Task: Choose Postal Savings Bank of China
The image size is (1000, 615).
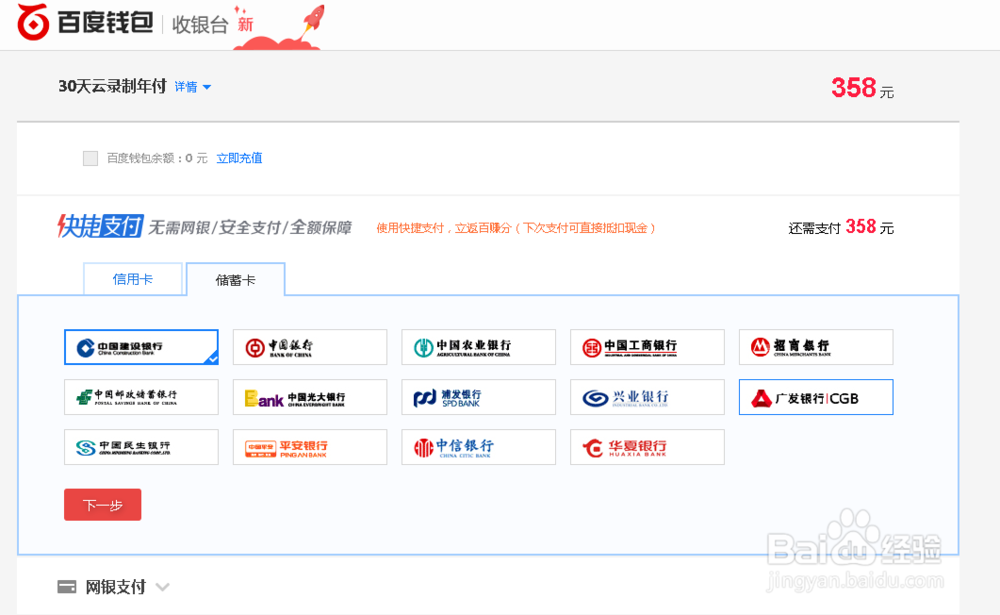Action: pos(141,397)
